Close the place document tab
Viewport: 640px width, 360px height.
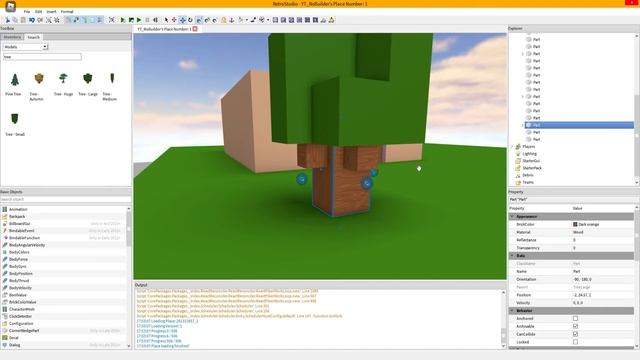coord(195,29)
